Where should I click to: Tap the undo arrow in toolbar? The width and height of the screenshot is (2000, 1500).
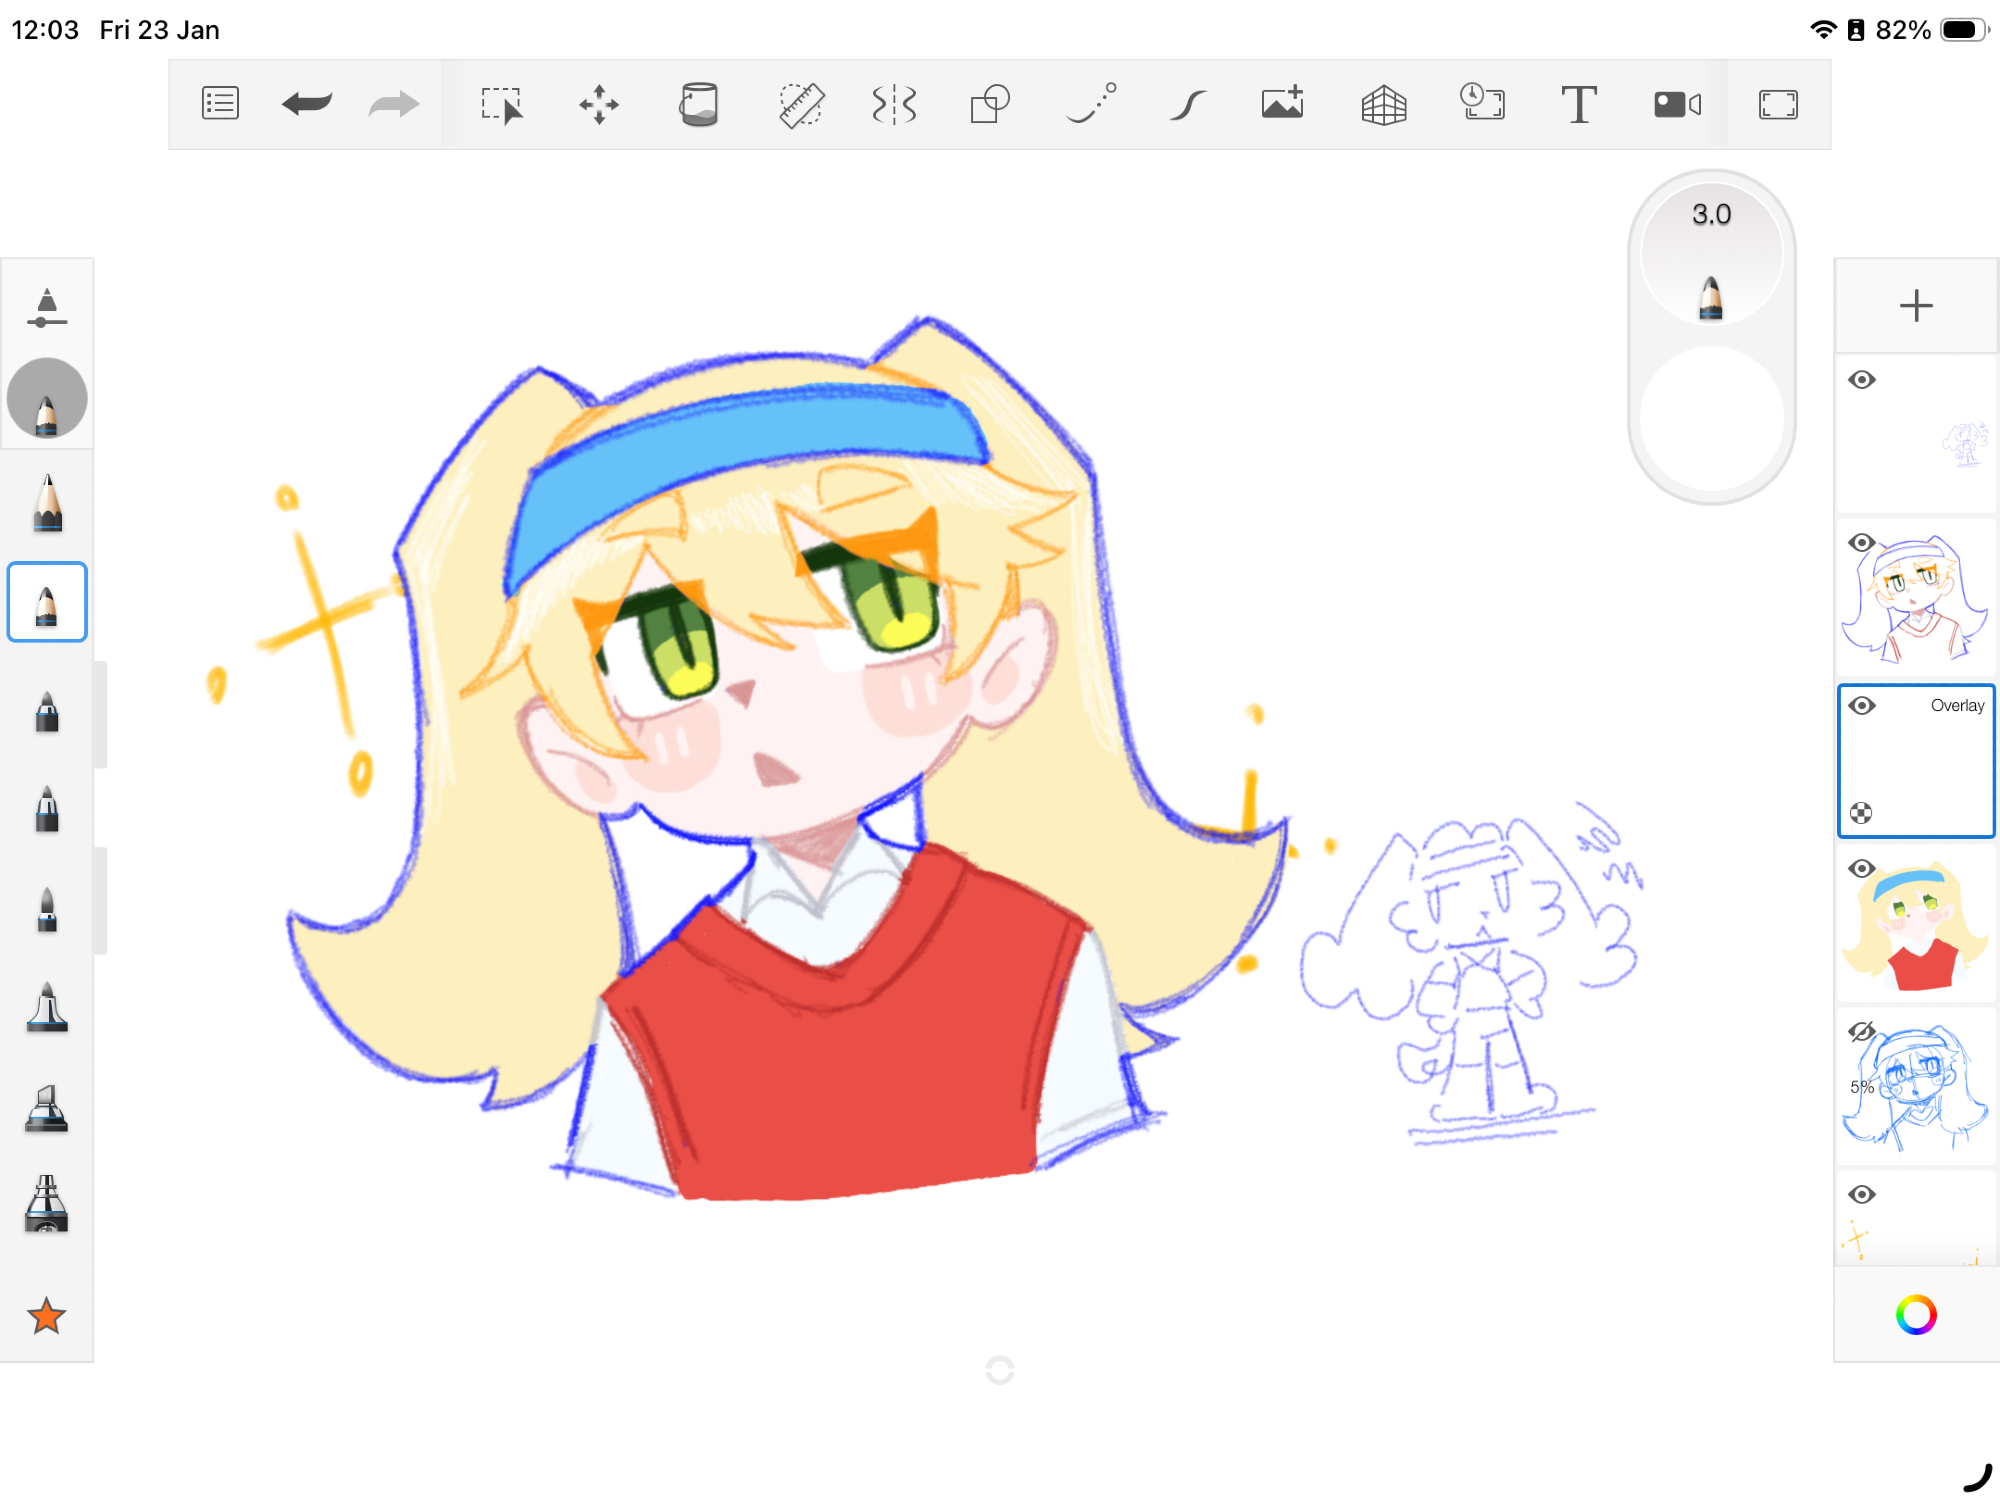(307, 104)
